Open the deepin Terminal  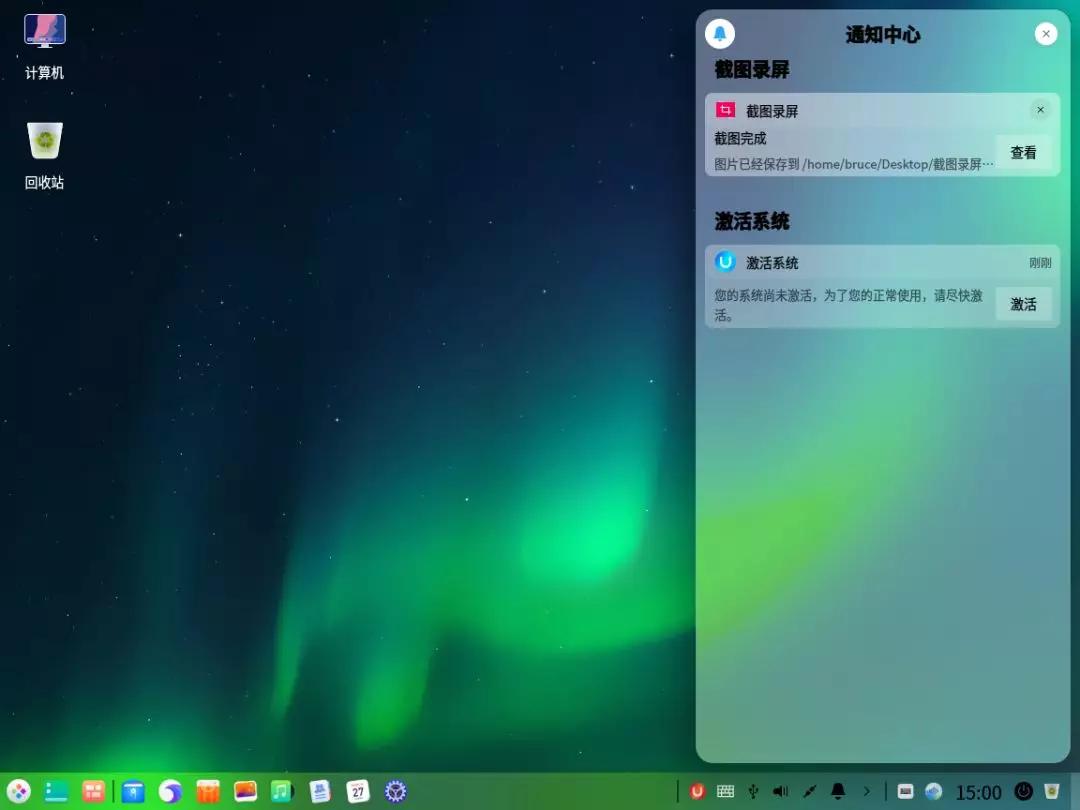click(56, 791)
